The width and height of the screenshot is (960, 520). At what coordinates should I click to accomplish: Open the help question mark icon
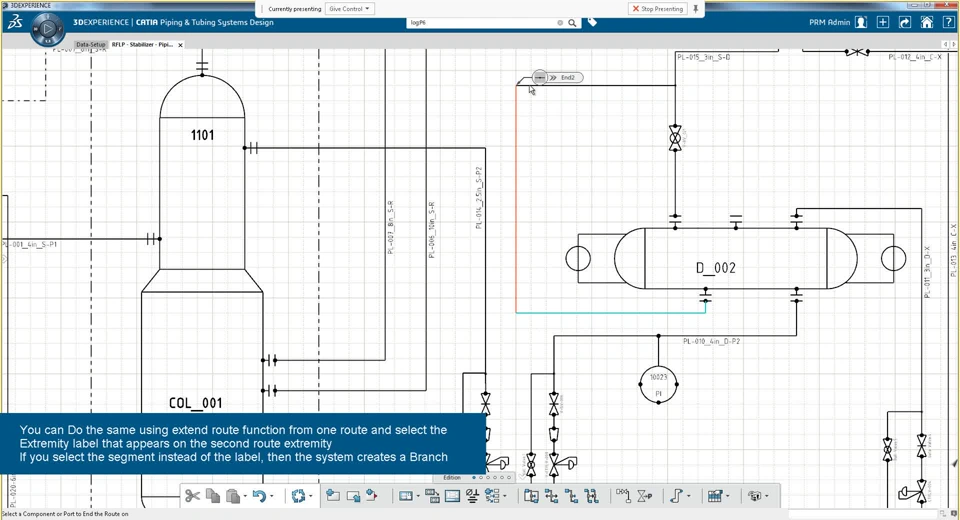[x=948, y=22]
